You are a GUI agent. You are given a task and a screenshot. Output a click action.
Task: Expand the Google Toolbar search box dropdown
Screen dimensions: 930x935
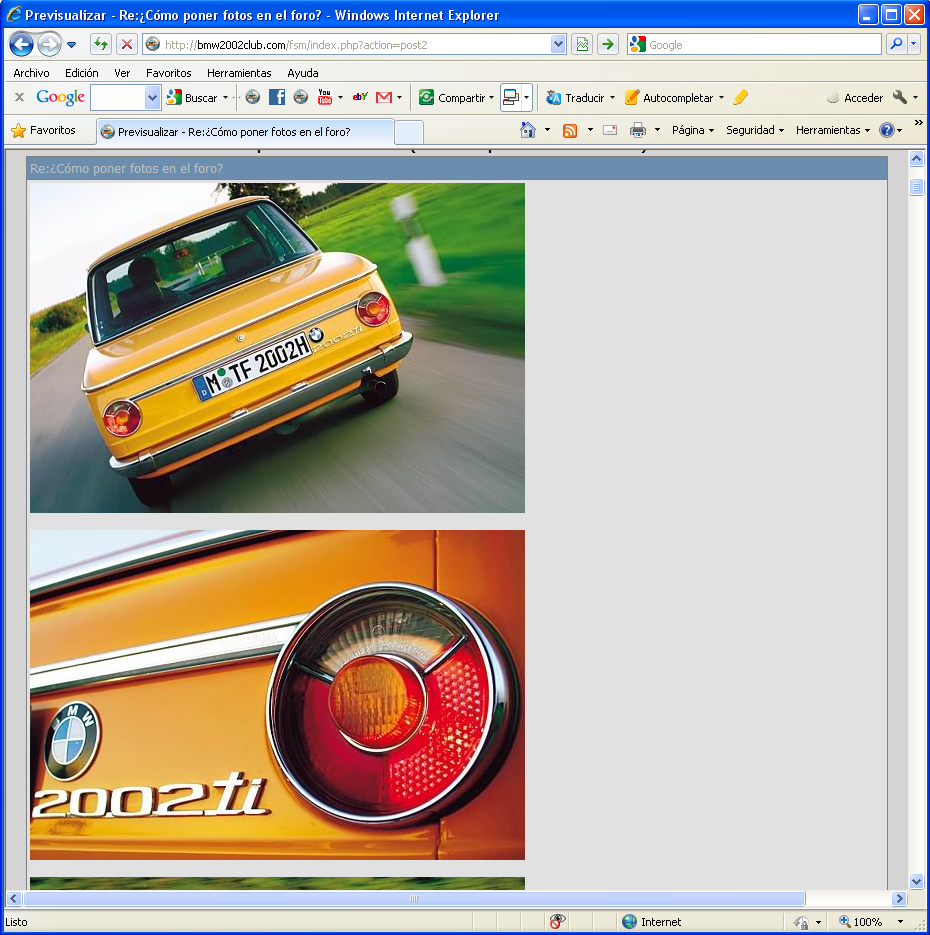click(x=152, y=97)
